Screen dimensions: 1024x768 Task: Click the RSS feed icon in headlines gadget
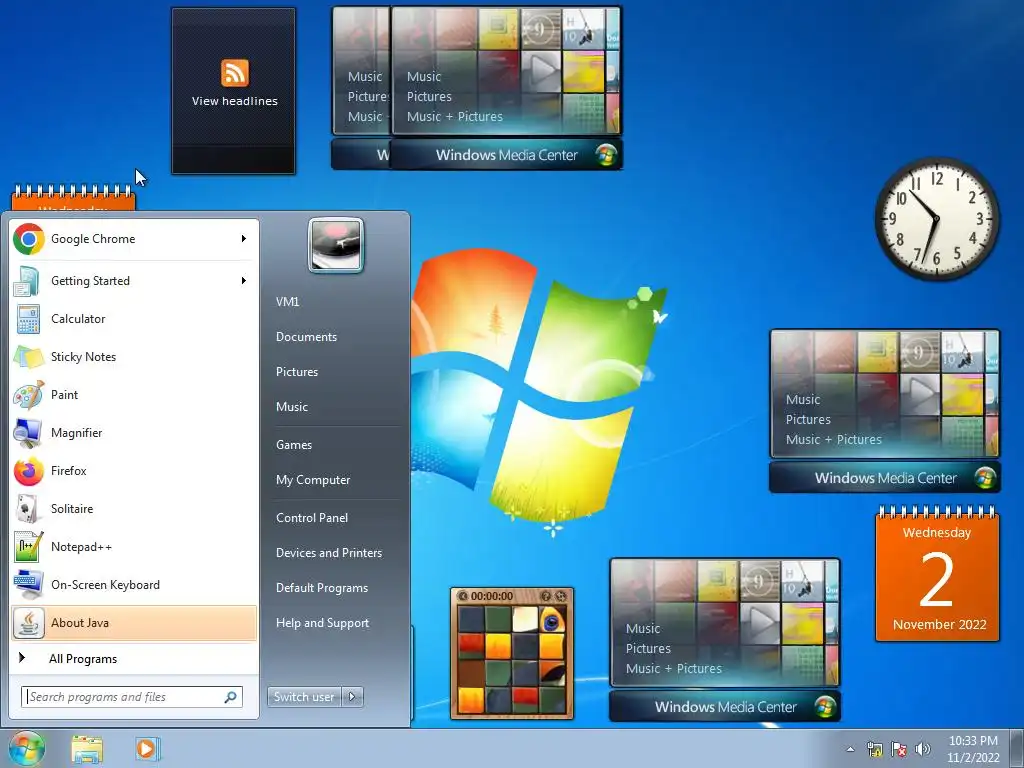[x=234, y=72]
